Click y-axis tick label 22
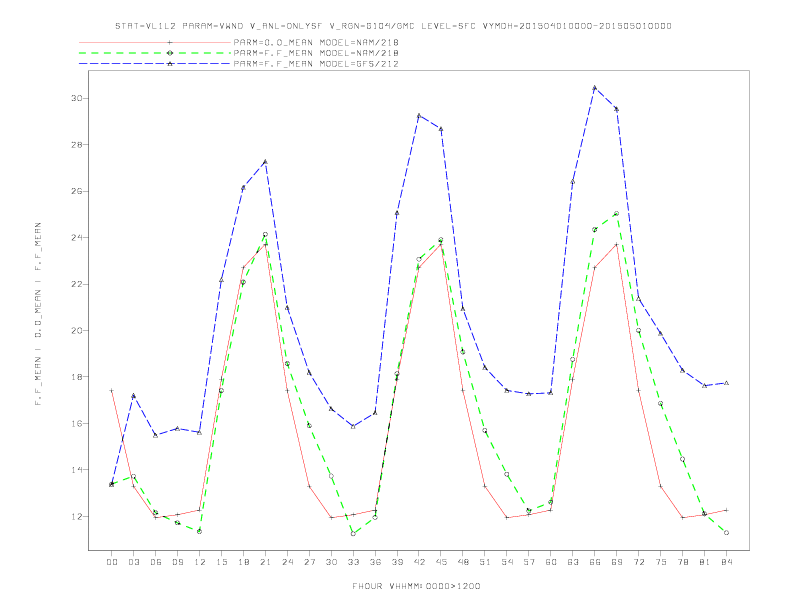This screenshot has height=612, width=792. pos(76,284)
